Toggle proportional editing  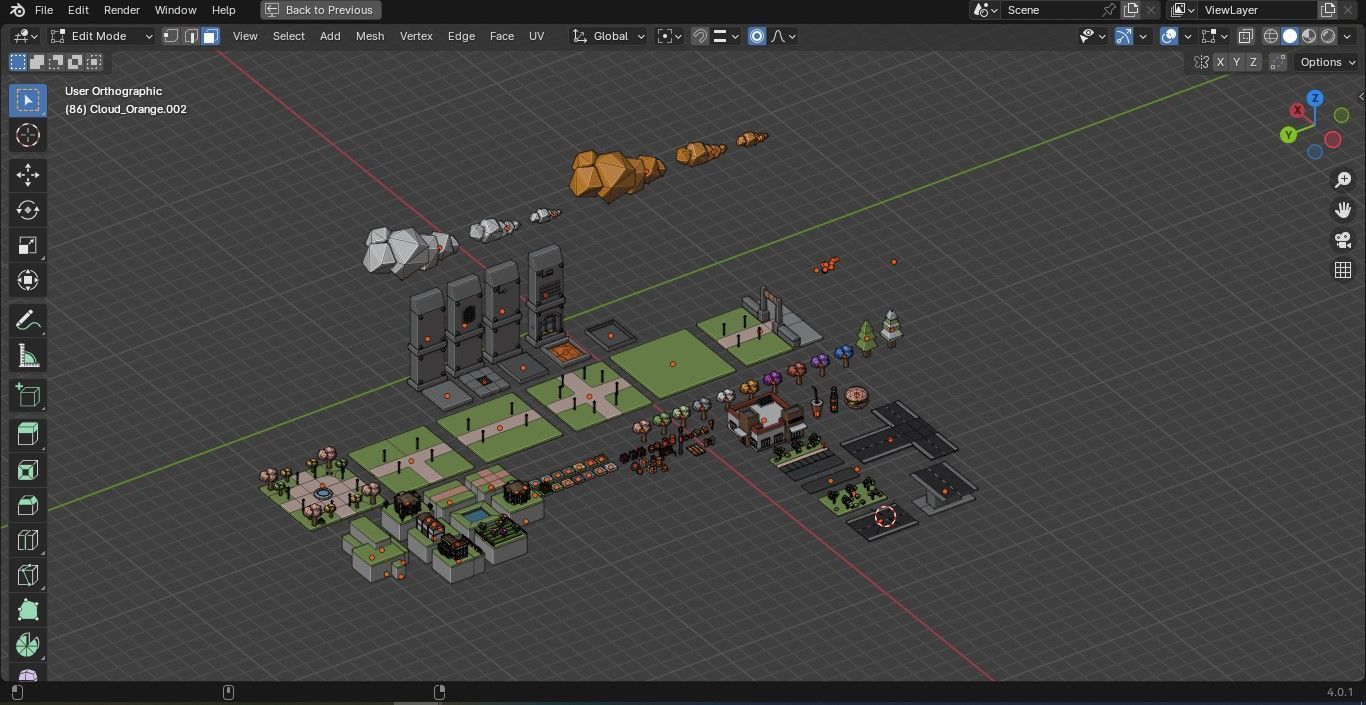click(757, 36)
